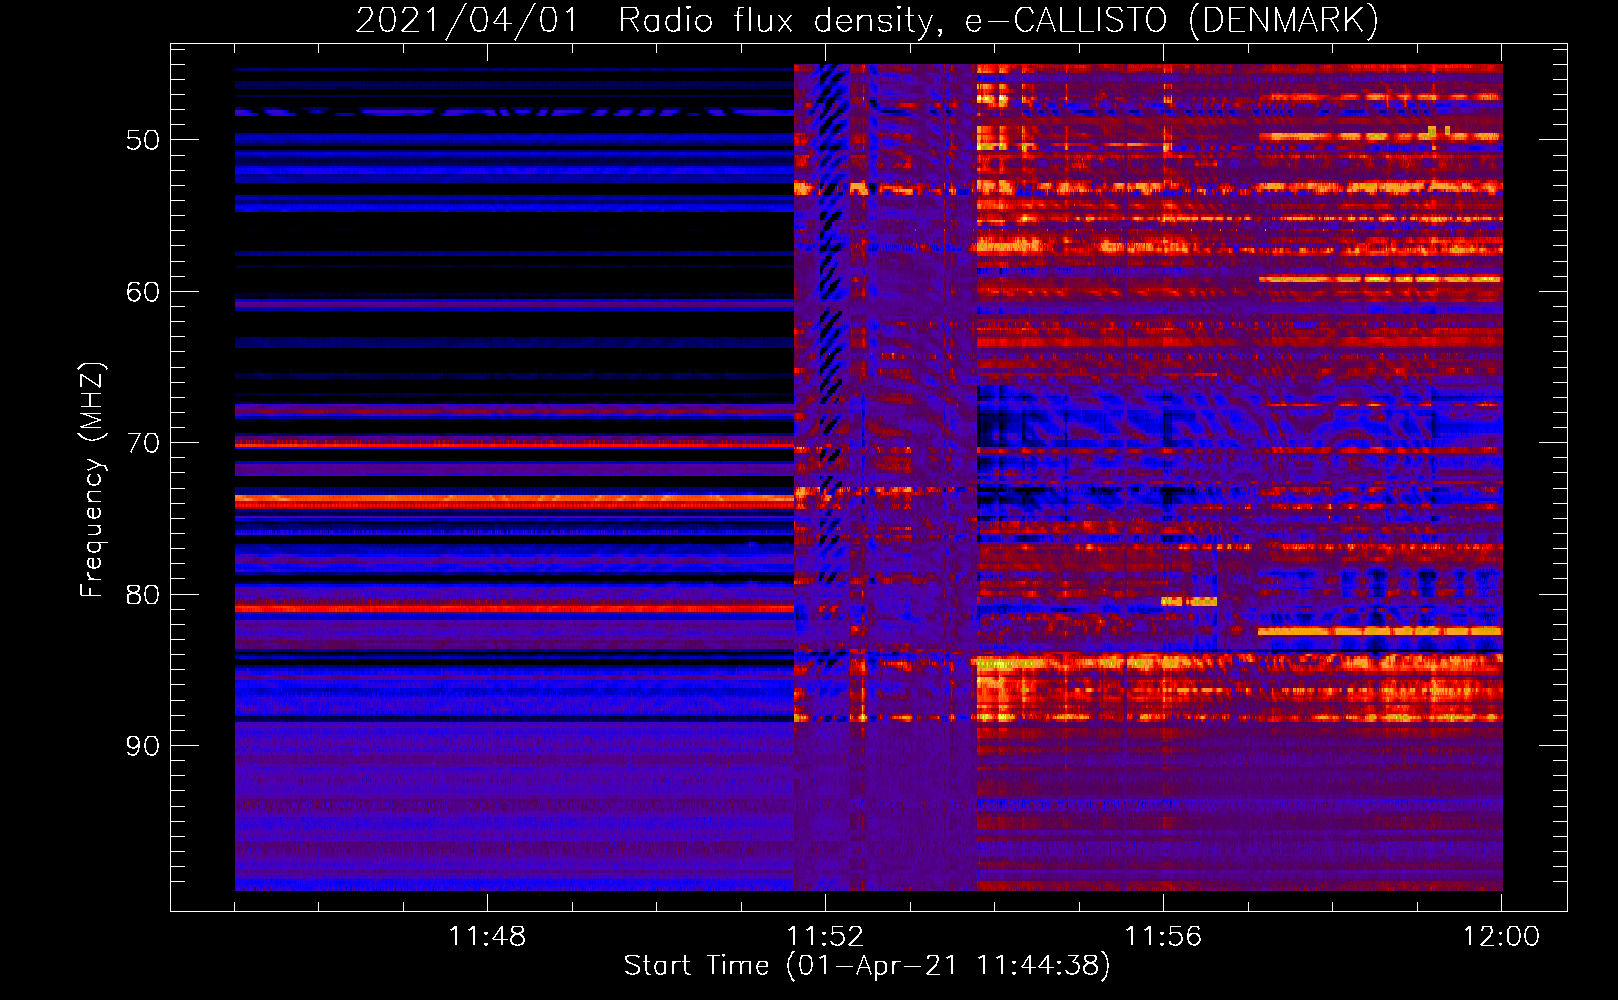Image resolution: width=1618 pixels, height=1000 pixels.
Task: Click the bright yellow burst near 80 MHz at 11:56
Action: click(1189, 601)
